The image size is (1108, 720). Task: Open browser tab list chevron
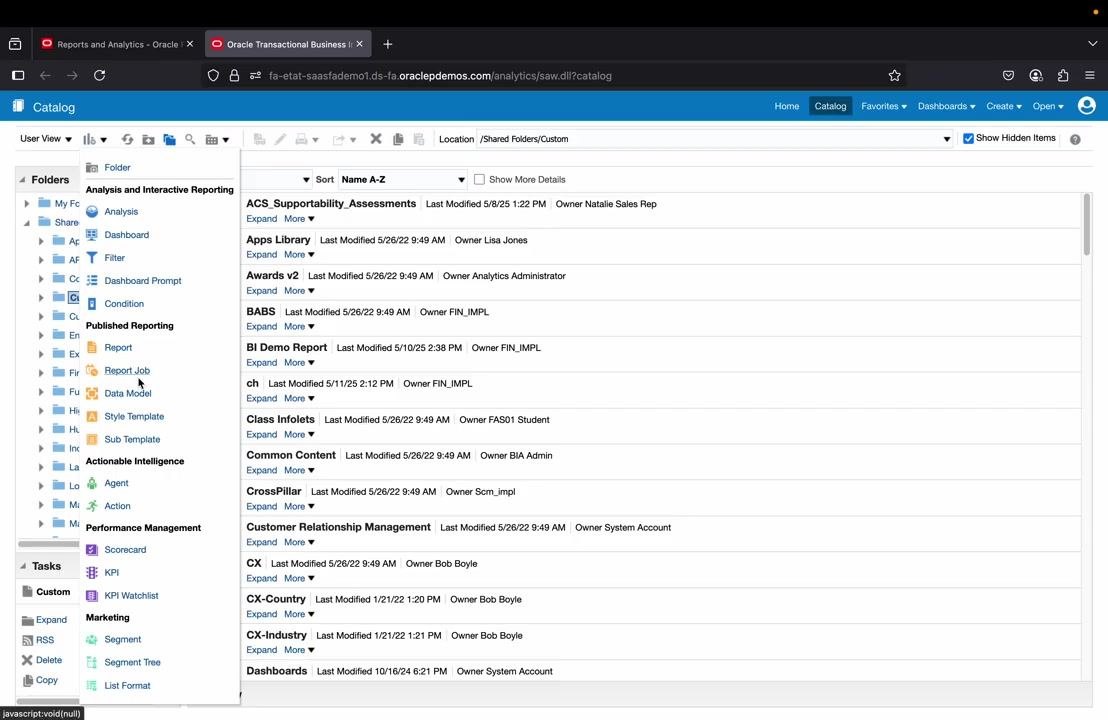coord(1092,44)
